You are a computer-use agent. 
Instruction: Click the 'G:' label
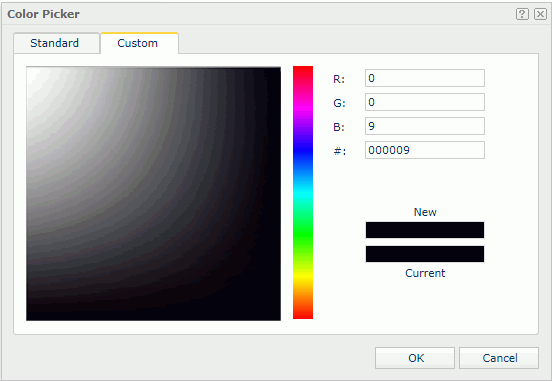point(339,103)
